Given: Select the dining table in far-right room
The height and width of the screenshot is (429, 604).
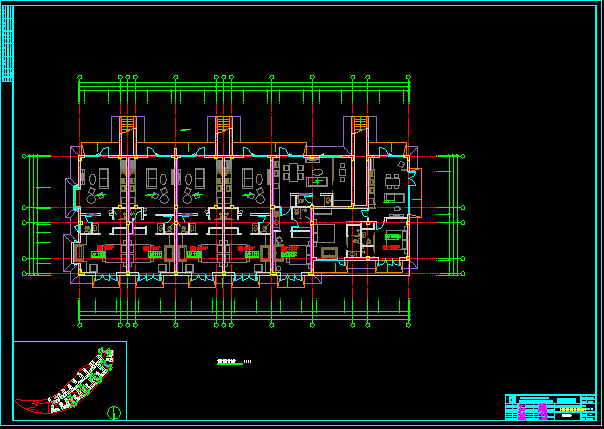Looking at the screenshot, I should click(393, 182).
